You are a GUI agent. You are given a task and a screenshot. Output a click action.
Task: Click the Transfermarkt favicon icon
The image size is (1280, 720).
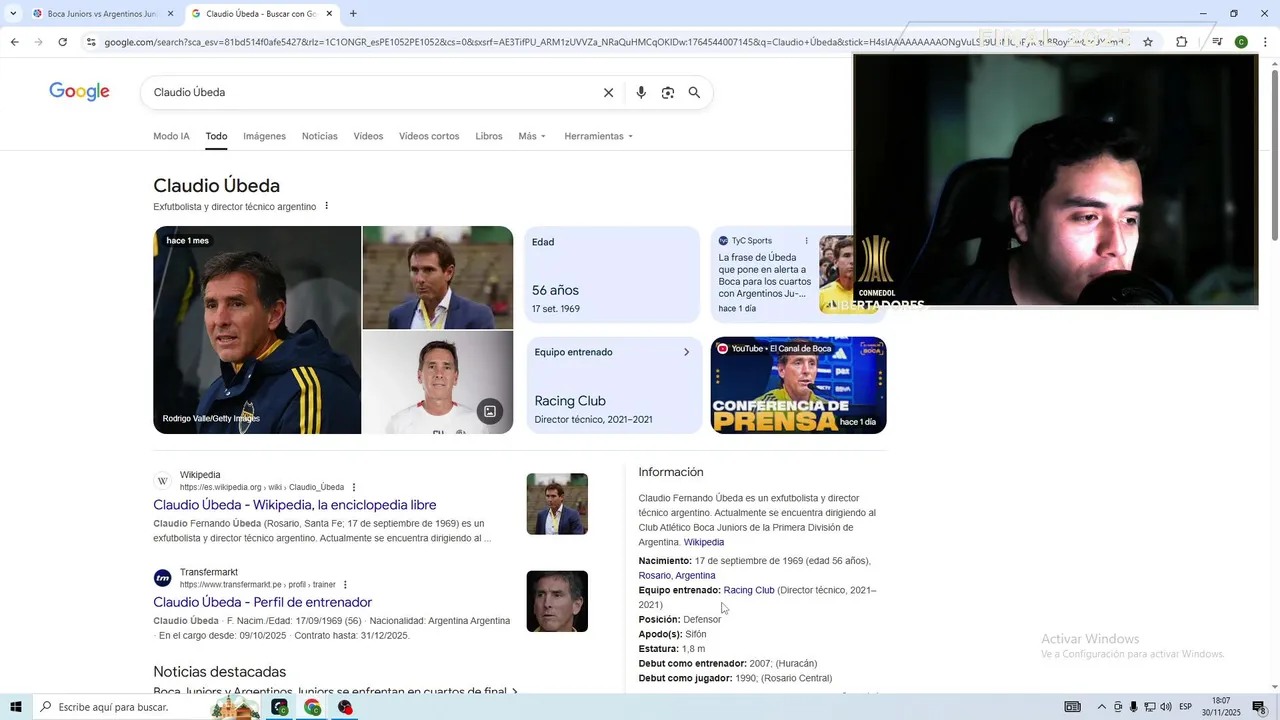(x=162, y=578)
